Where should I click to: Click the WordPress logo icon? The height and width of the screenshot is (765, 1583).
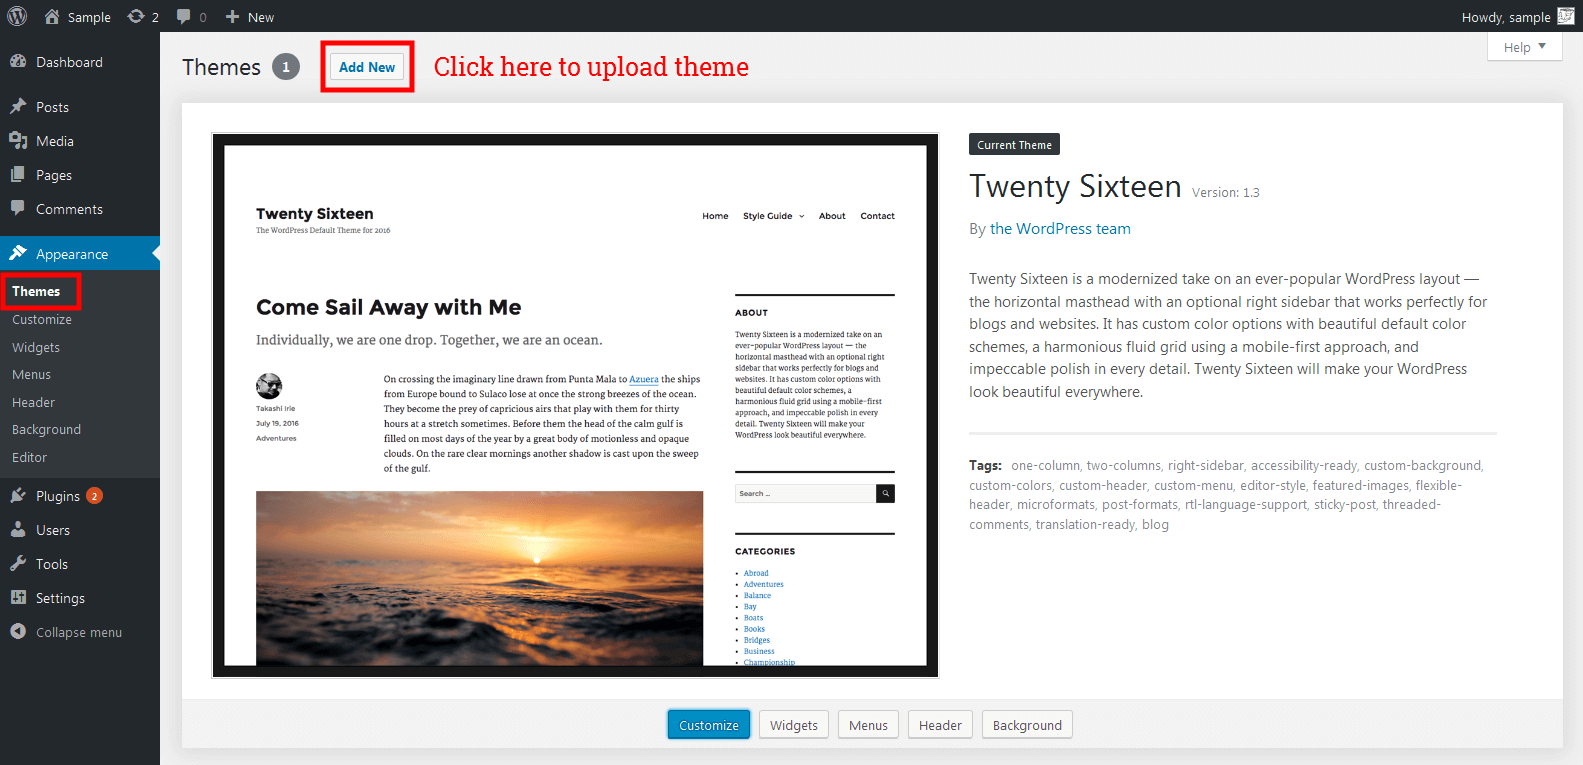(17, 16)
